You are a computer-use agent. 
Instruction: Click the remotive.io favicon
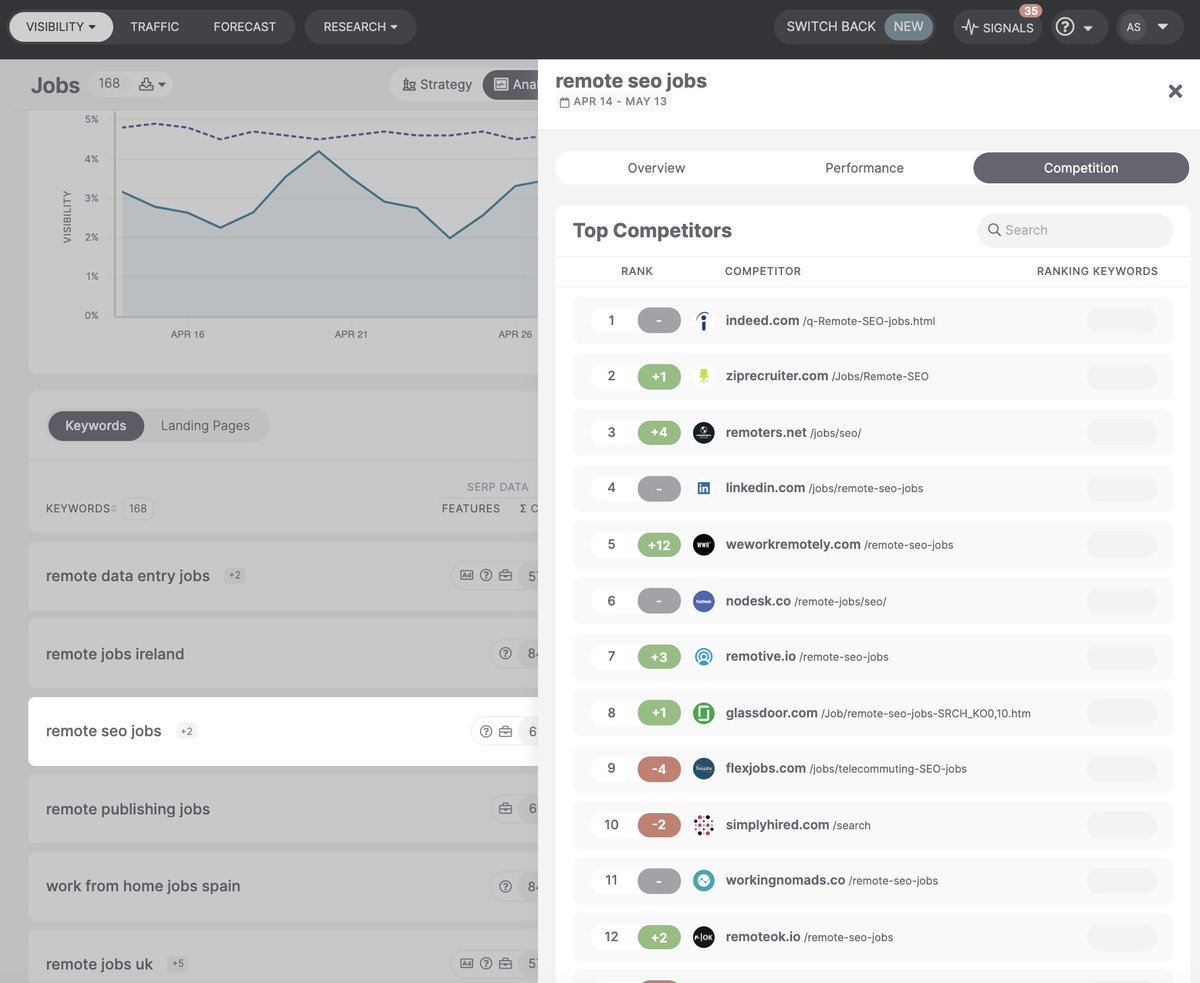tap(704, 657)
